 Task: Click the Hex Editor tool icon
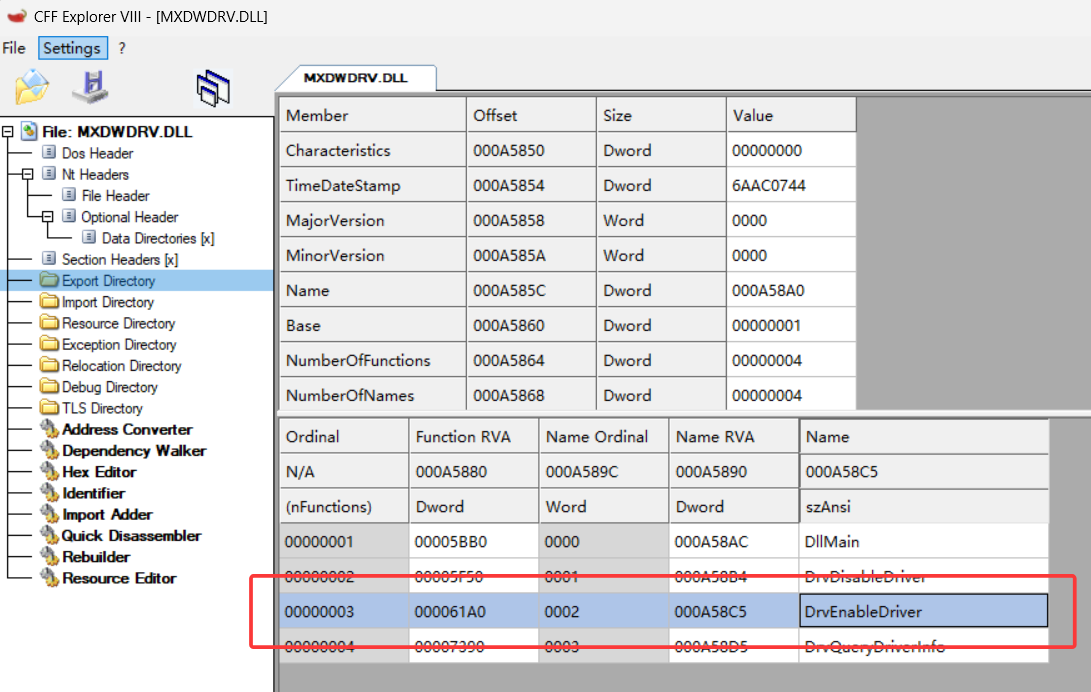click(49, 472)
